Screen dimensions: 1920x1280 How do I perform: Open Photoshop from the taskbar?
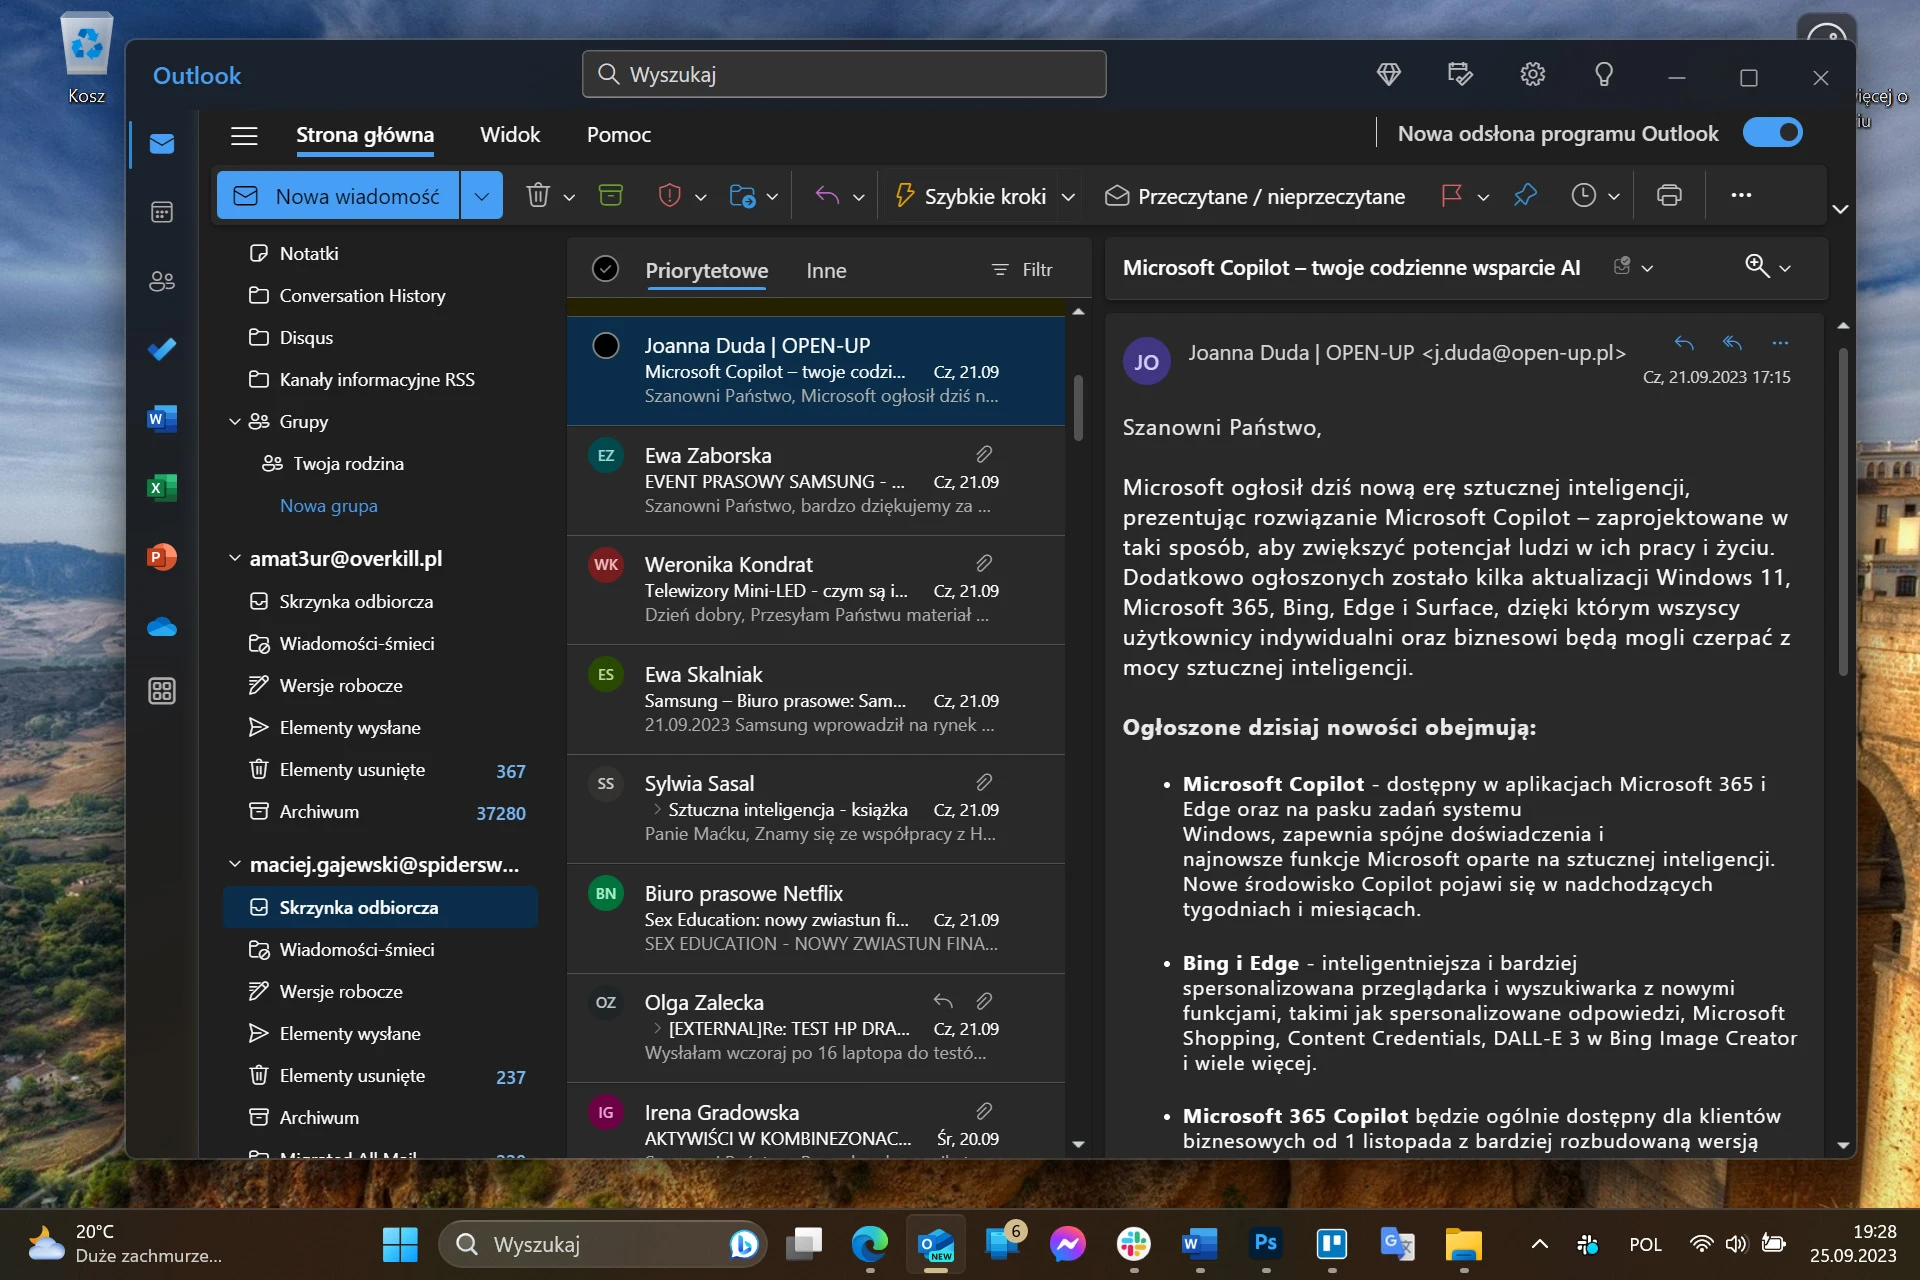click(1265, 1243)
